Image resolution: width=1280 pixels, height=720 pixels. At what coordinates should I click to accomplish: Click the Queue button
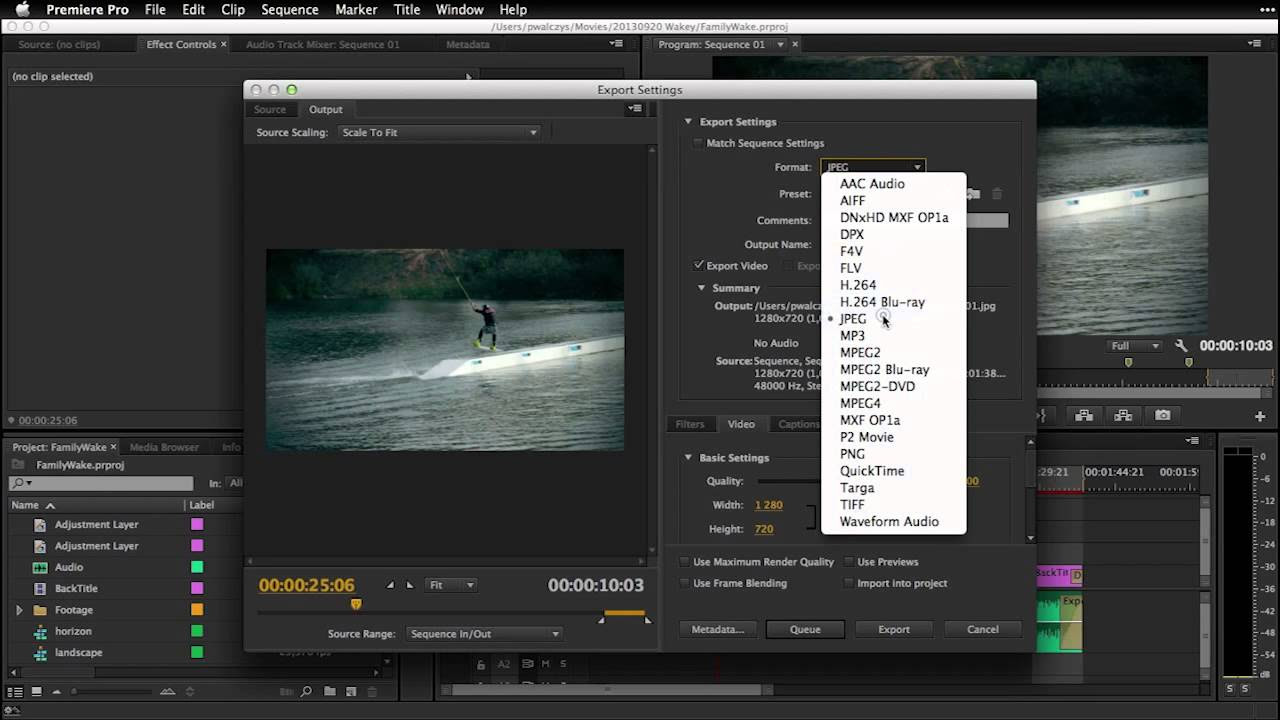point(805,629)
